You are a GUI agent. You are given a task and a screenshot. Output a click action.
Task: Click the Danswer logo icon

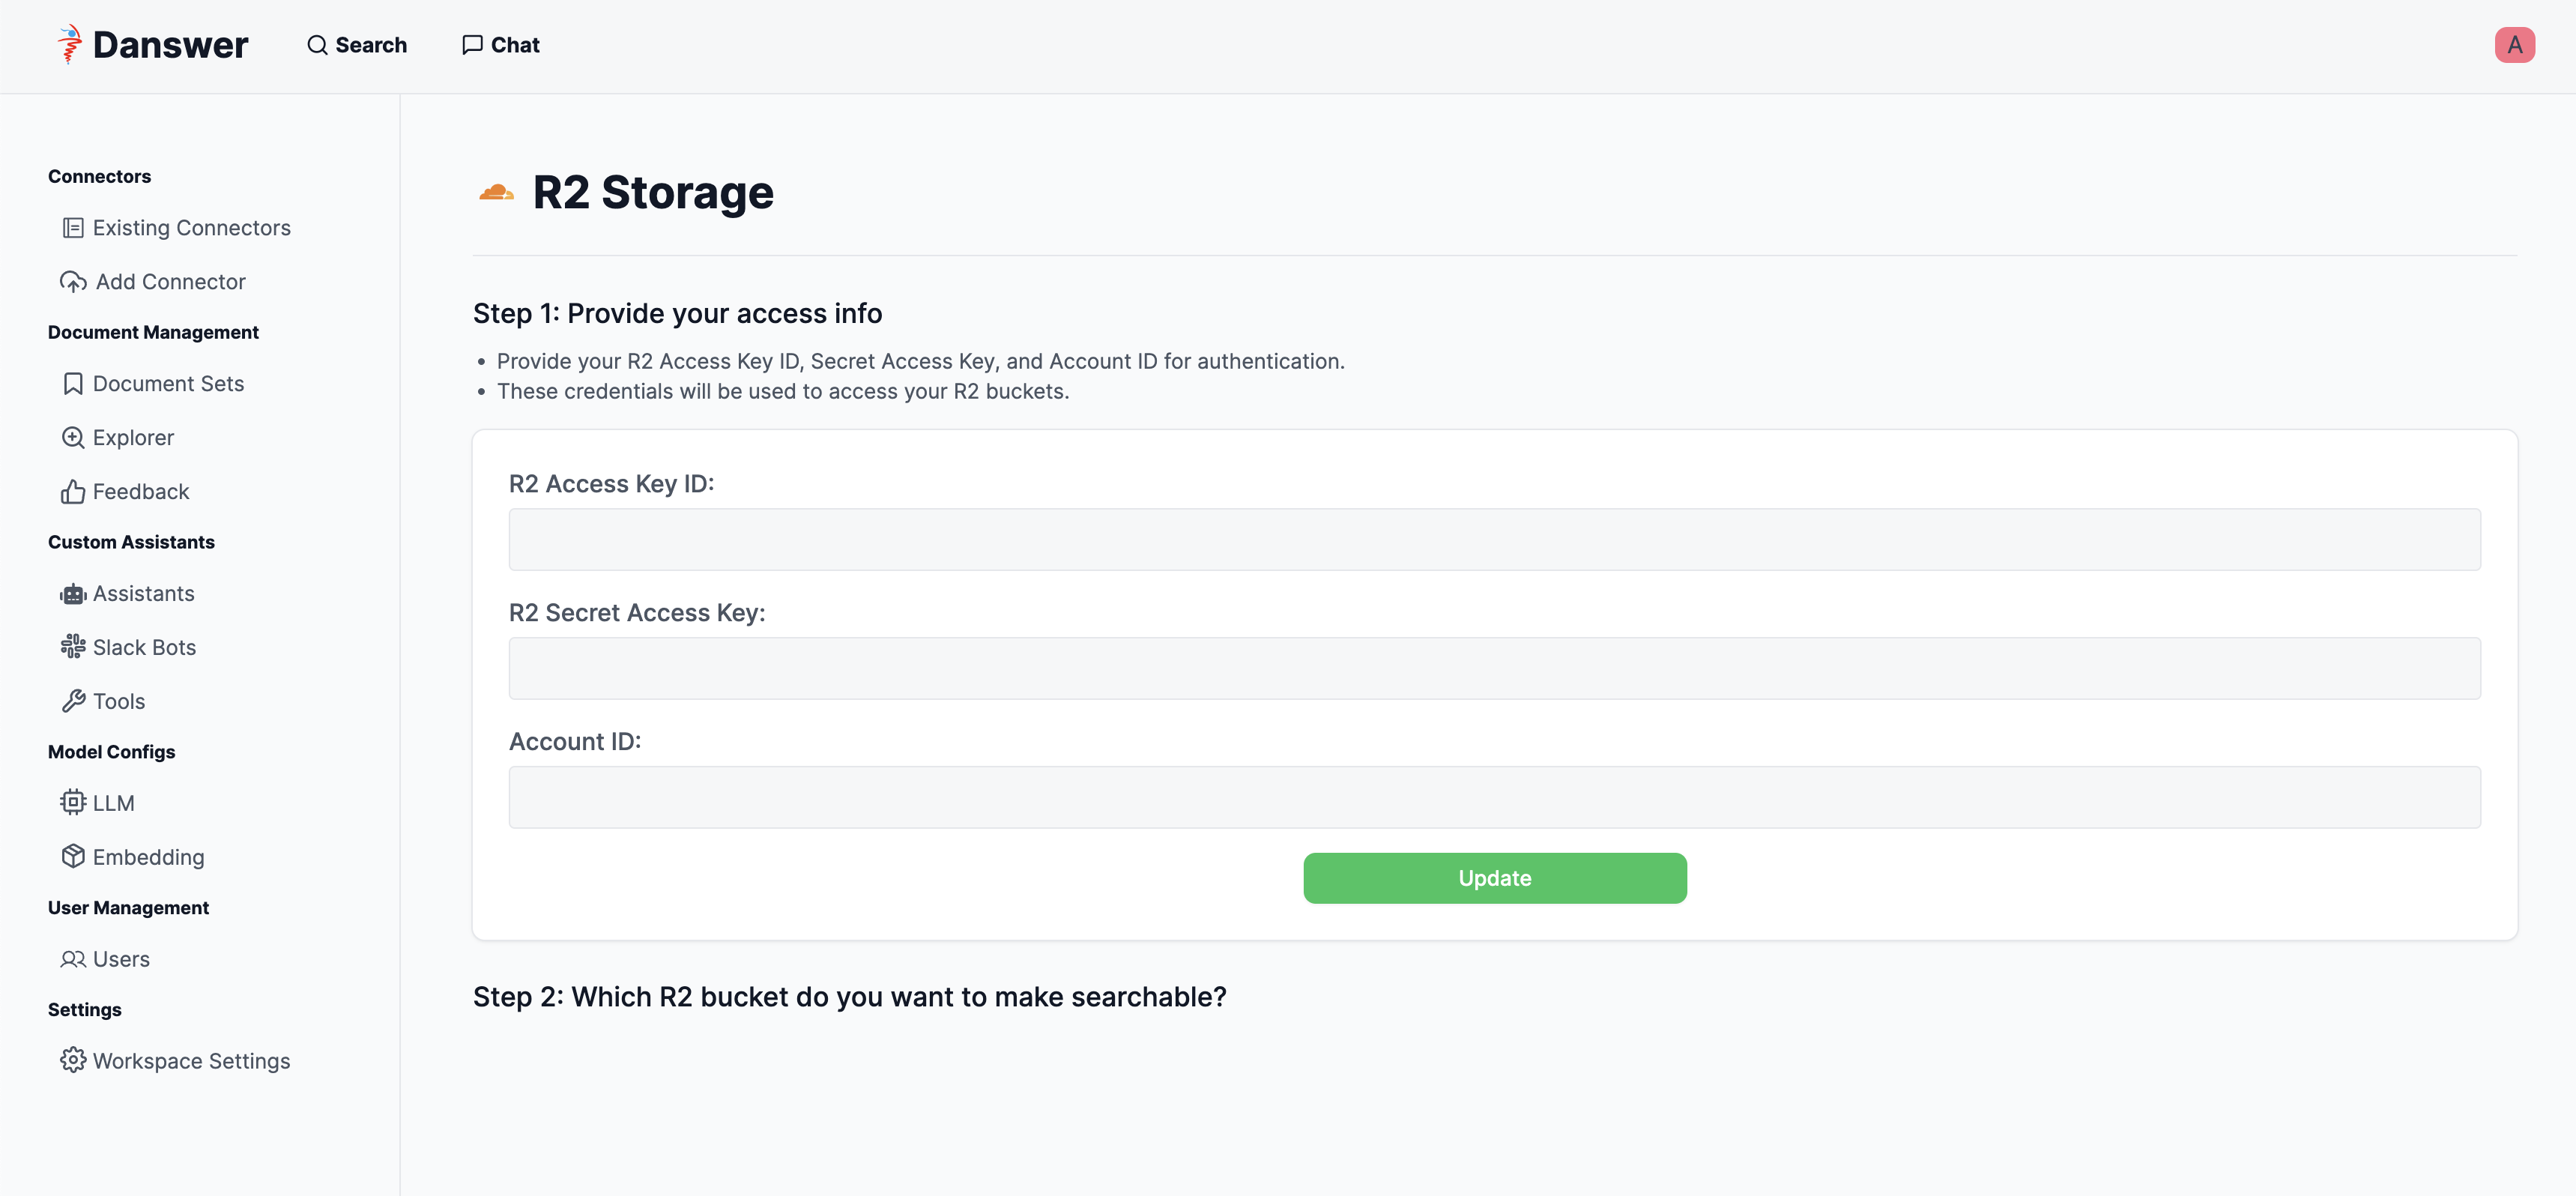click(69, 45)
